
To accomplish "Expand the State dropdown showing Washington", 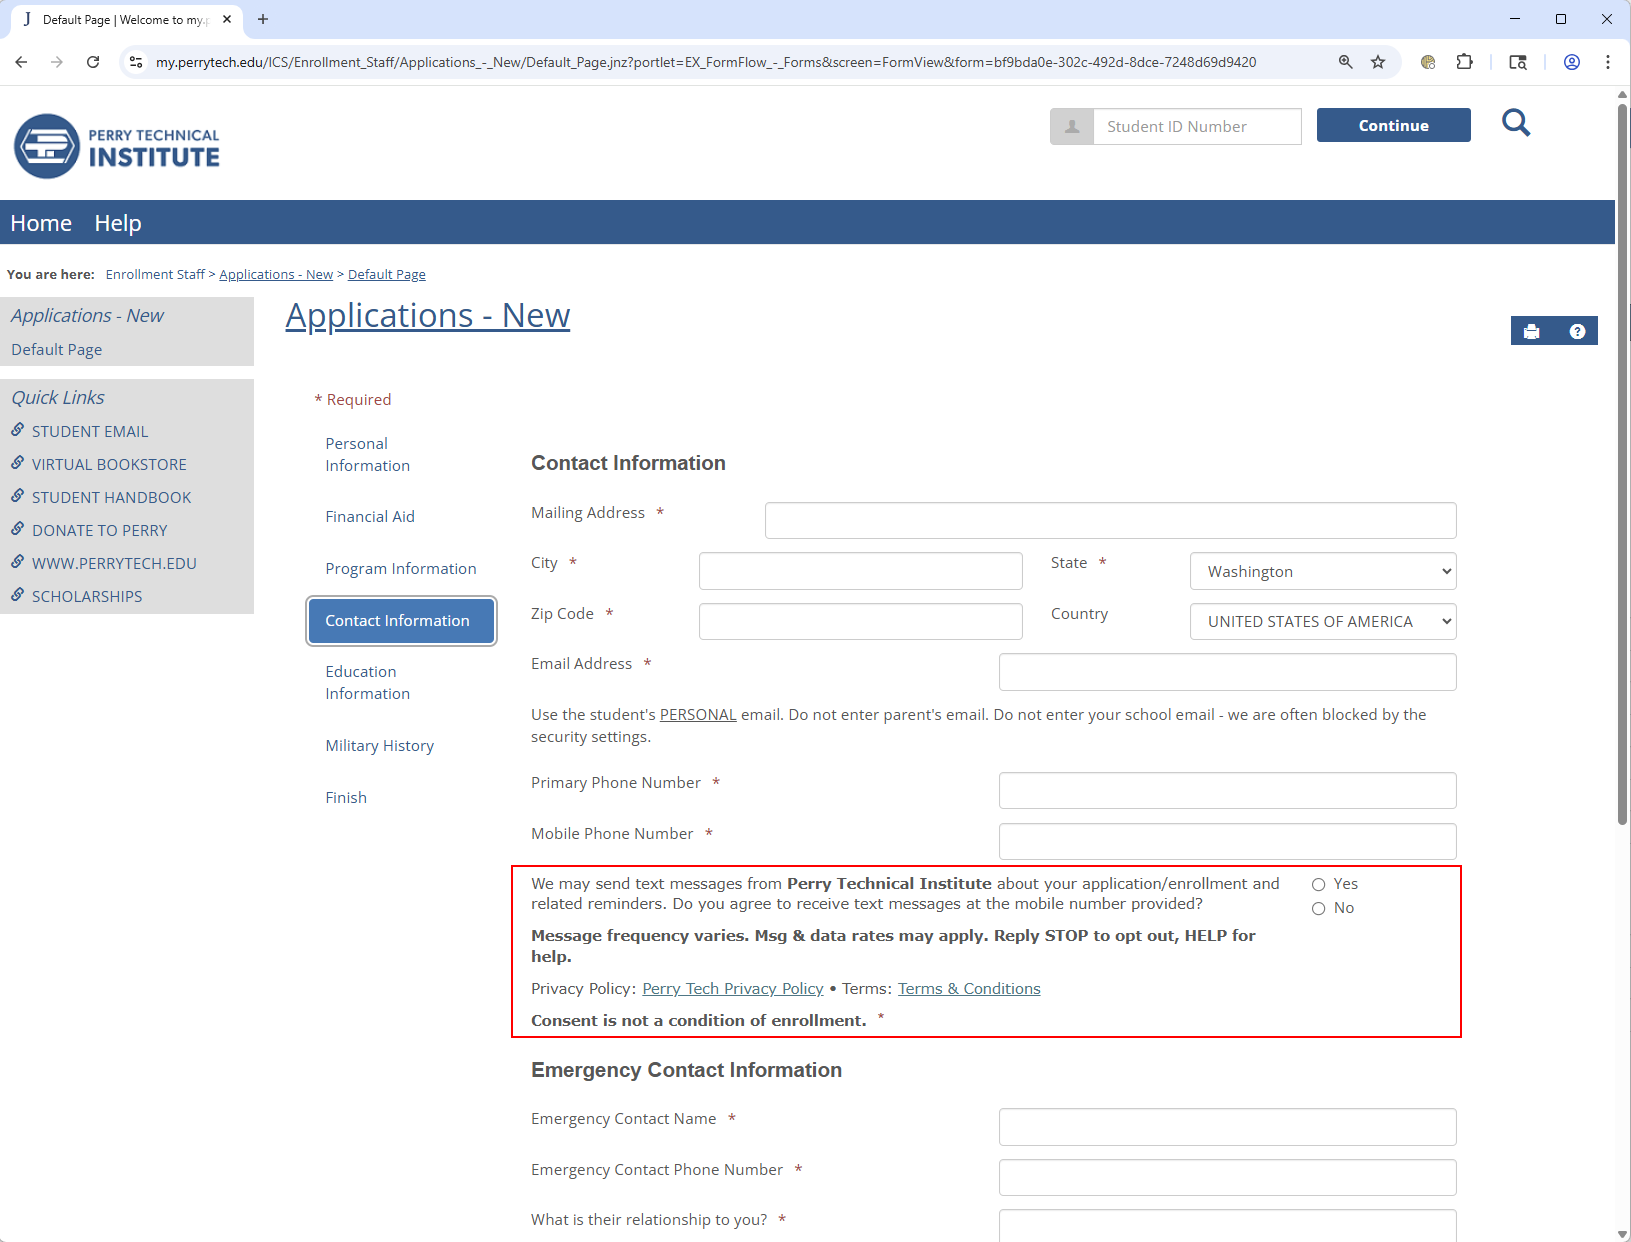I will click(1322, 571).
